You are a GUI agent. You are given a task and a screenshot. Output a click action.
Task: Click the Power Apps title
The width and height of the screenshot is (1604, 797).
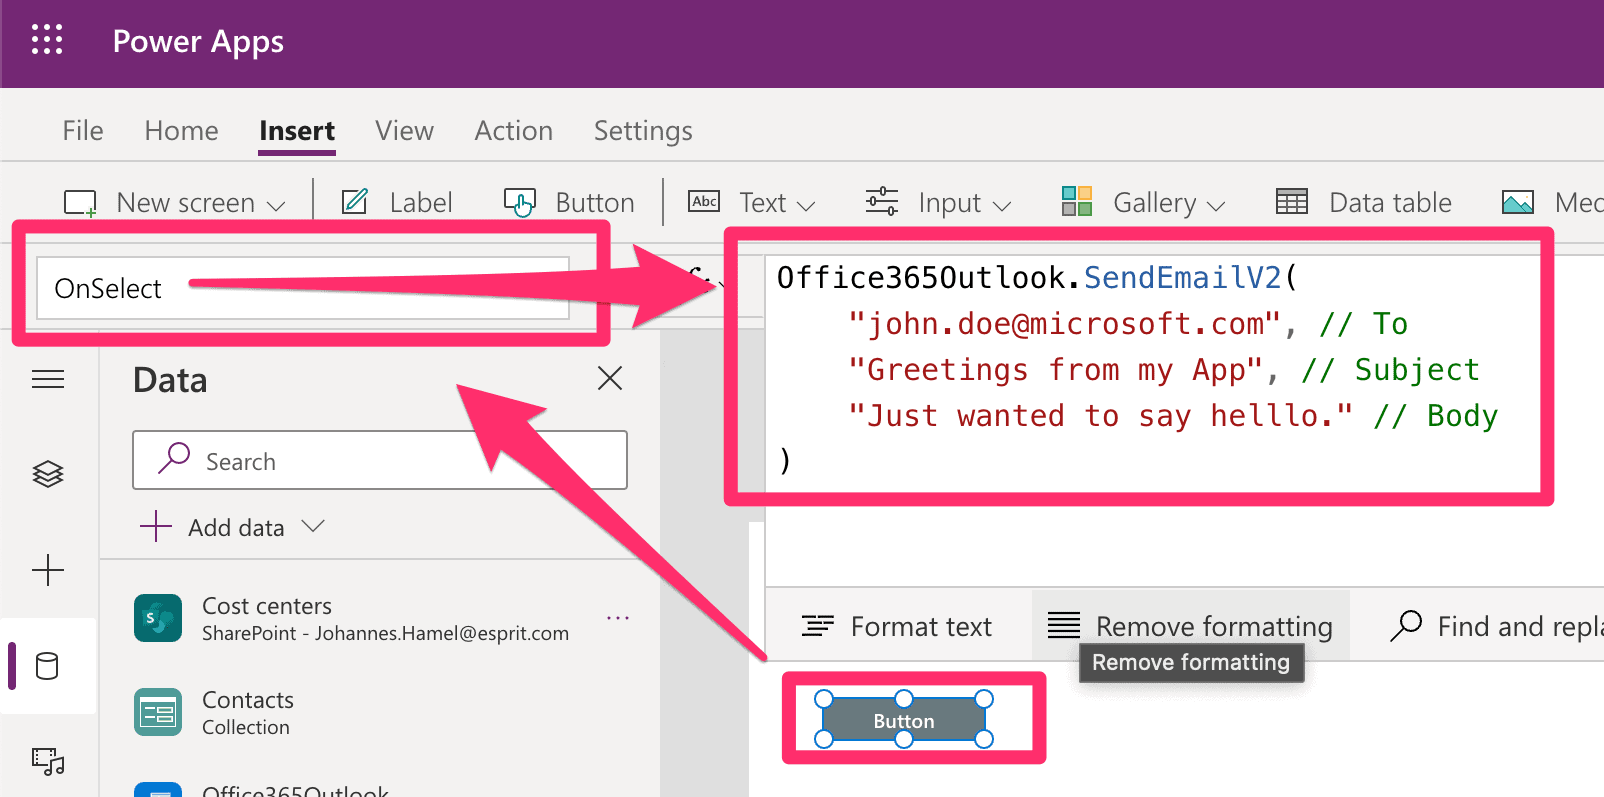[198, 41]
